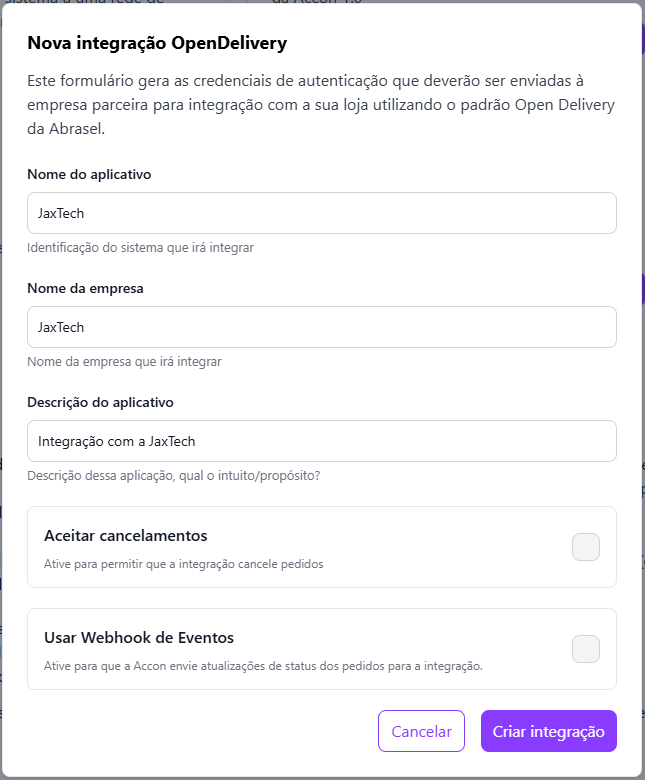Screen dimensions: 645x780
Task: Click the description about Accon envie atualizações de status
Action: tap(263, 666)
